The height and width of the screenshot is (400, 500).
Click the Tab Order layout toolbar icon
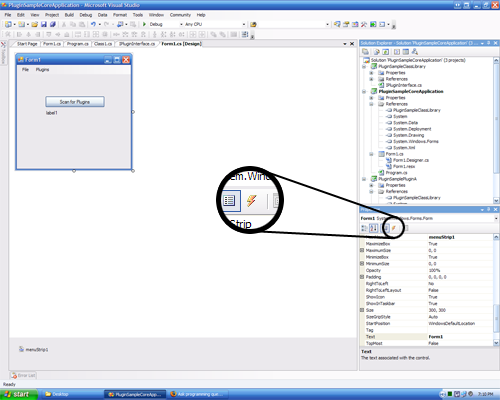(x=245, y=34)
